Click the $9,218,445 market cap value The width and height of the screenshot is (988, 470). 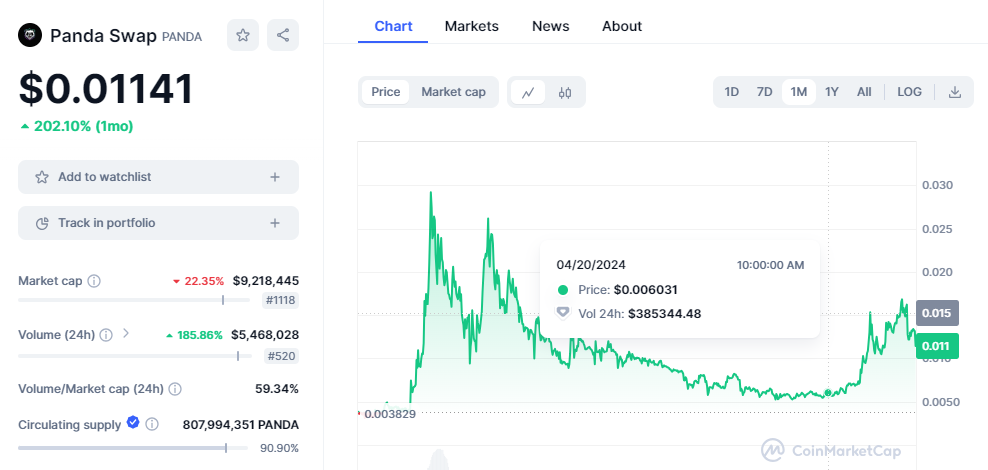pyautogui.click(x=266, y=281)
